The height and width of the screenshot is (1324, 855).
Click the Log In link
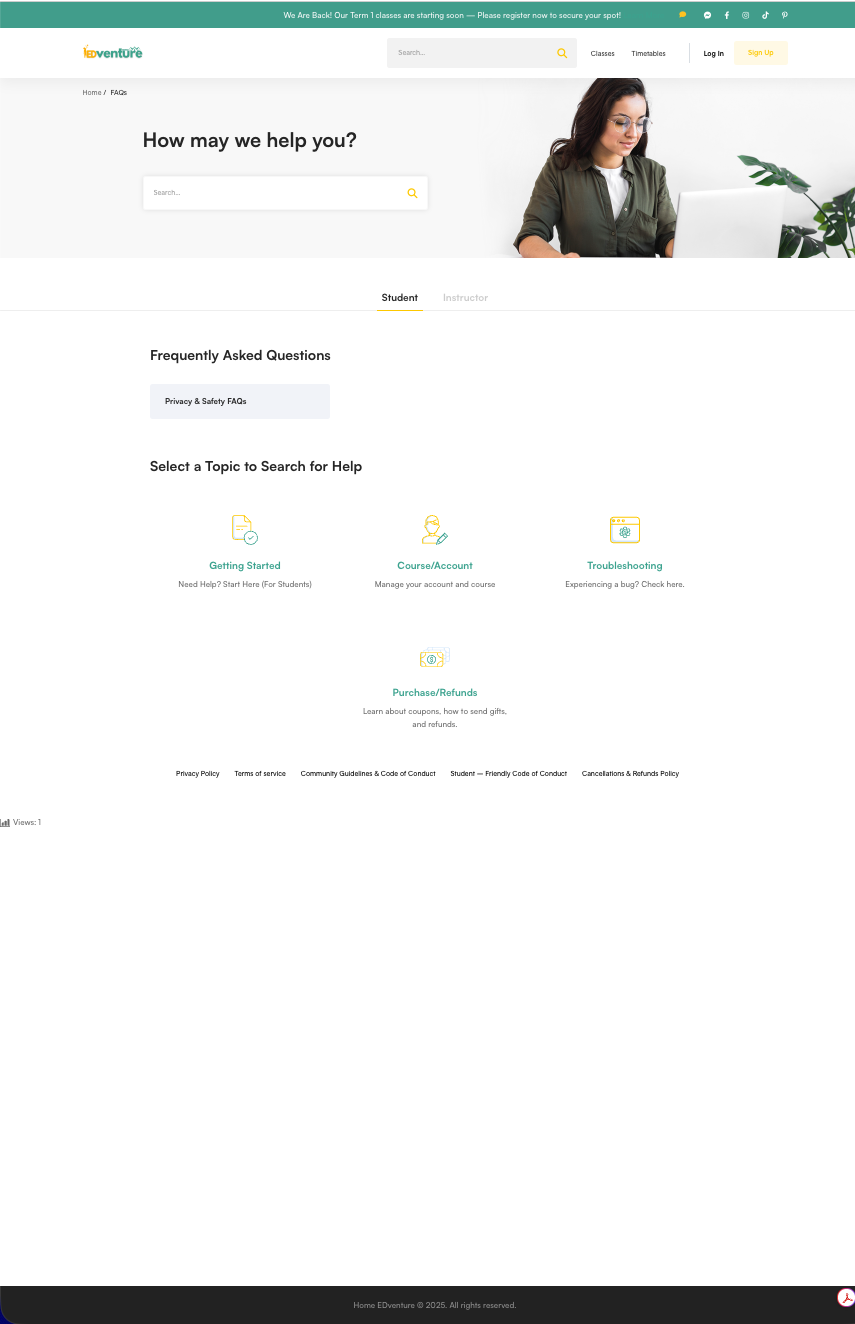click(x=713, y=53)
